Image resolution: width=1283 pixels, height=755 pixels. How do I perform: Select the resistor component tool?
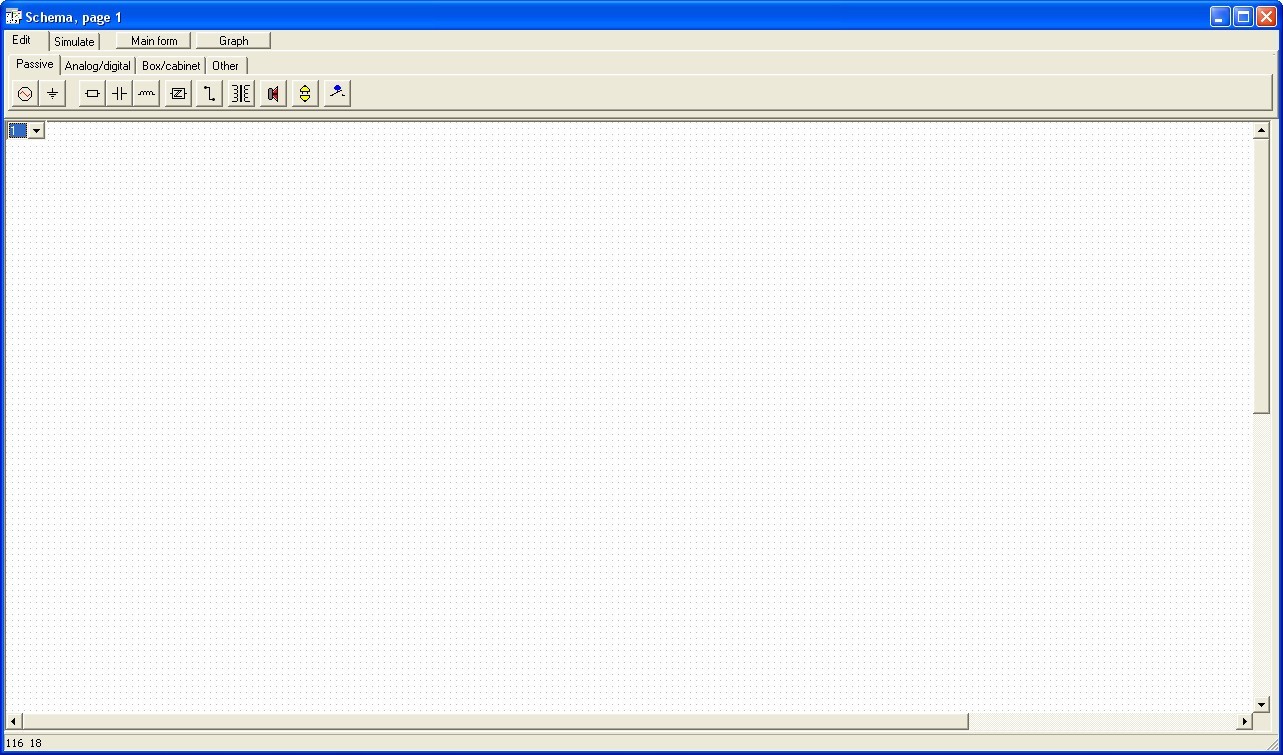point(92,94)
